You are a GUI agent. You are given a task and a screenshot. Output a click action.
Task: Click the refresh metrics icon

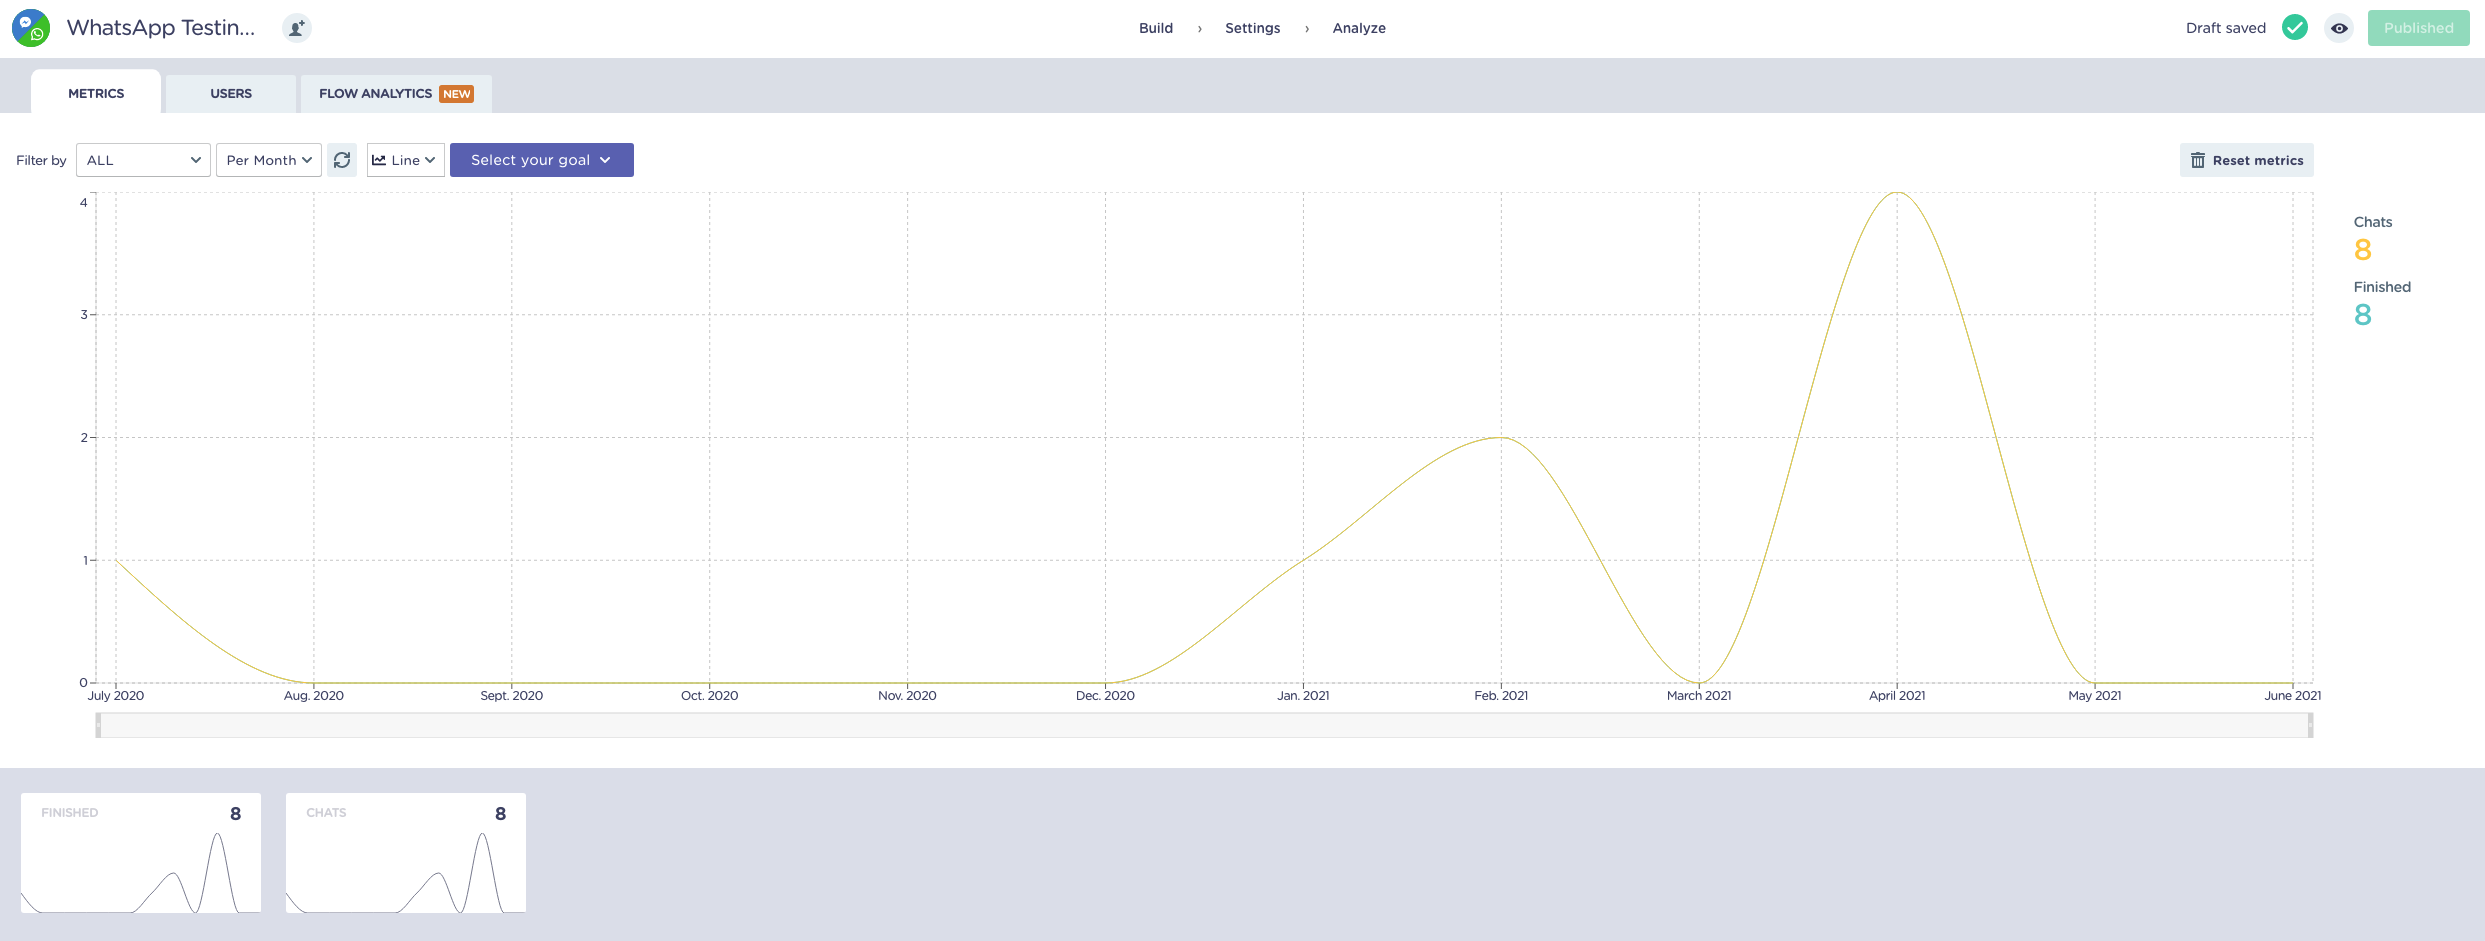pos(342,160)
